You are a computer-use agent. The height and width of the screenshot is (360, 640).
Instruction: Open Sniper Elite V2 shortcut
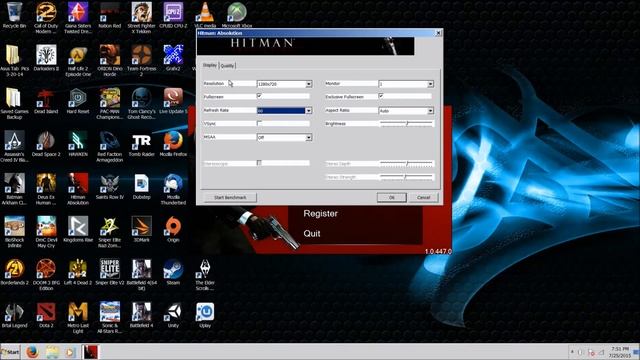coord(110,271)
